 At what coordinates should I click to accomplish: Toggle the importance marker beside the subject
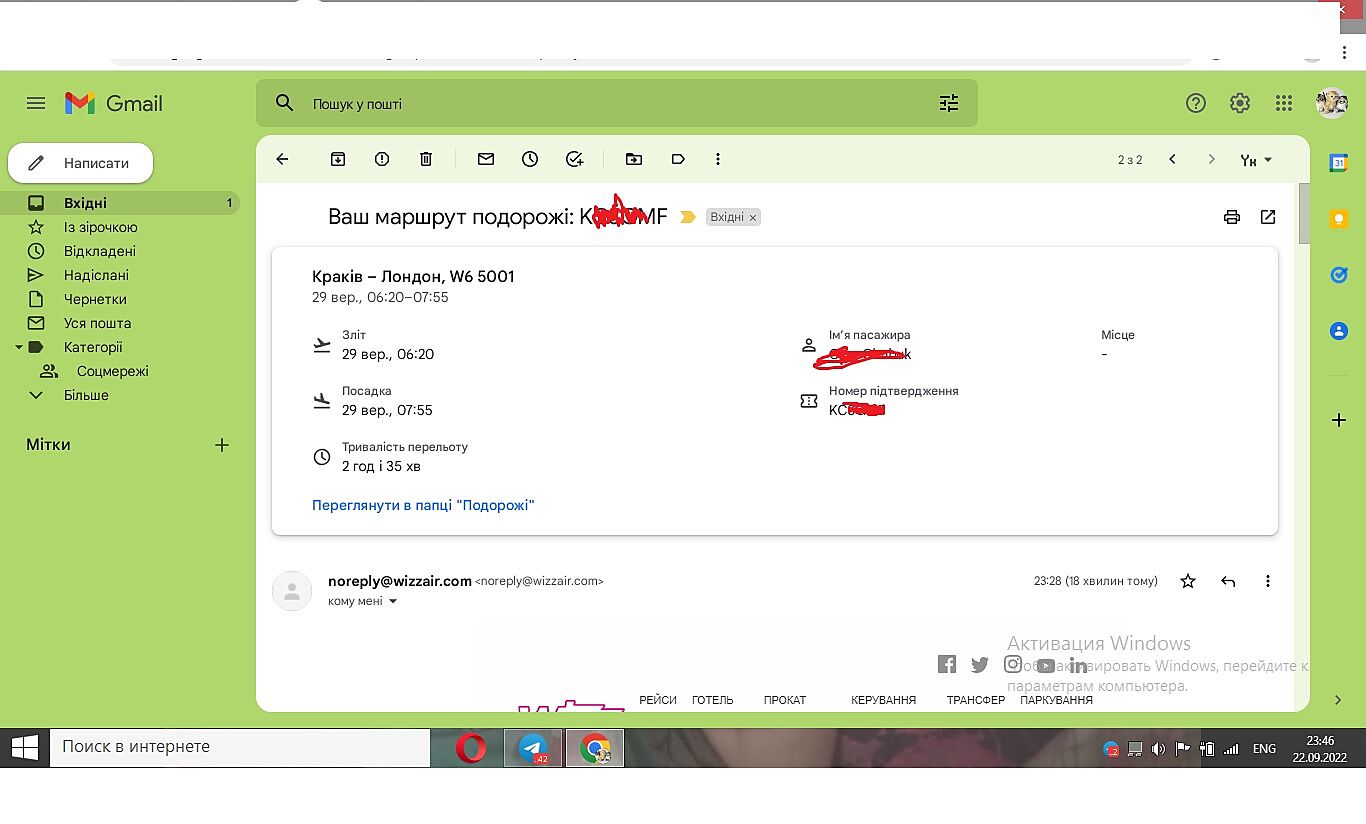pyautogui.click(x=687, y=217)
